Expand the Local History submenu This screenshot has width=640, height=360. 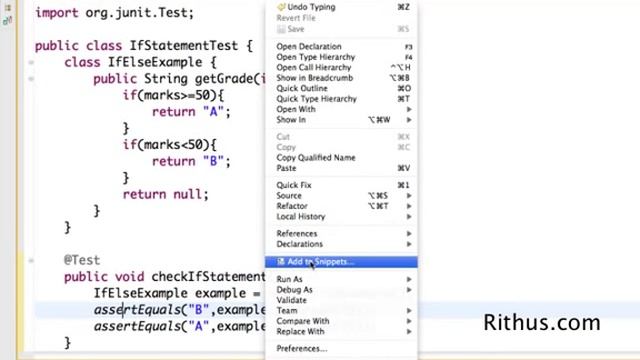coord(341,217)
